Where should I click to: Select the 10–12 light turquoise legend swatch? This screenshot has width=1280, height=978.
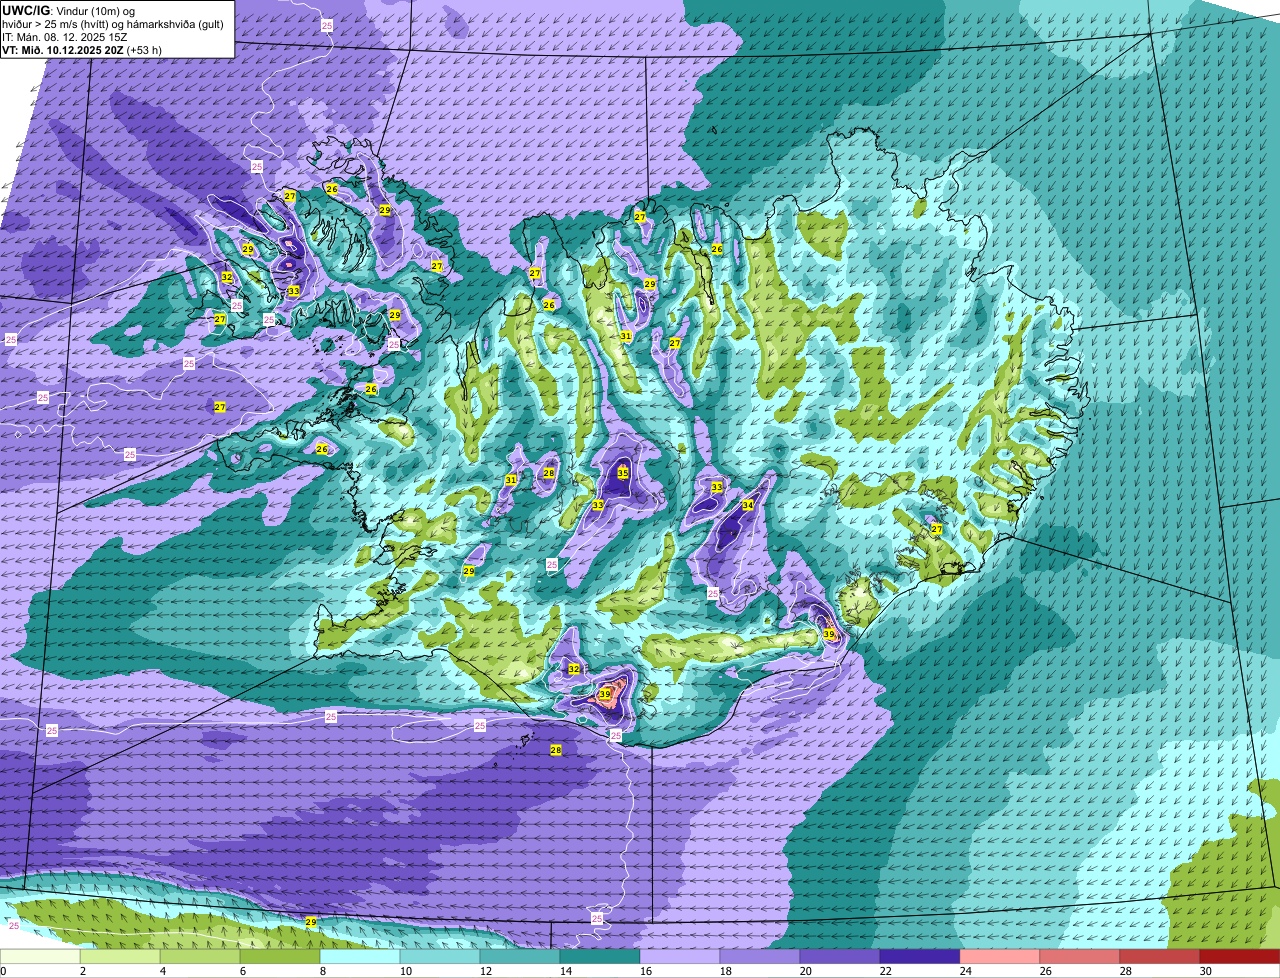click(x=441, y=957)
